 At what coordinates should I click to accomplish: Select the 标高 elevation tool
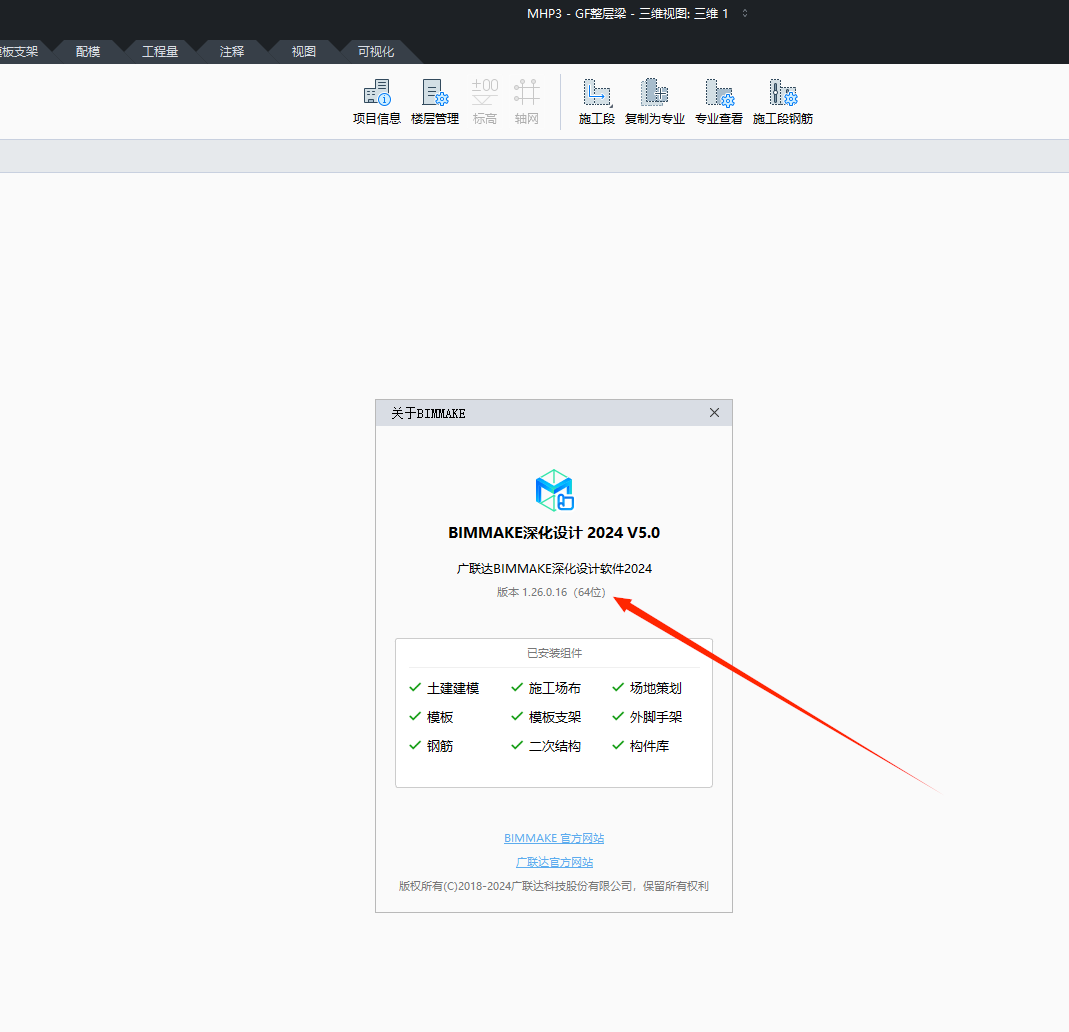coord(485,102)
